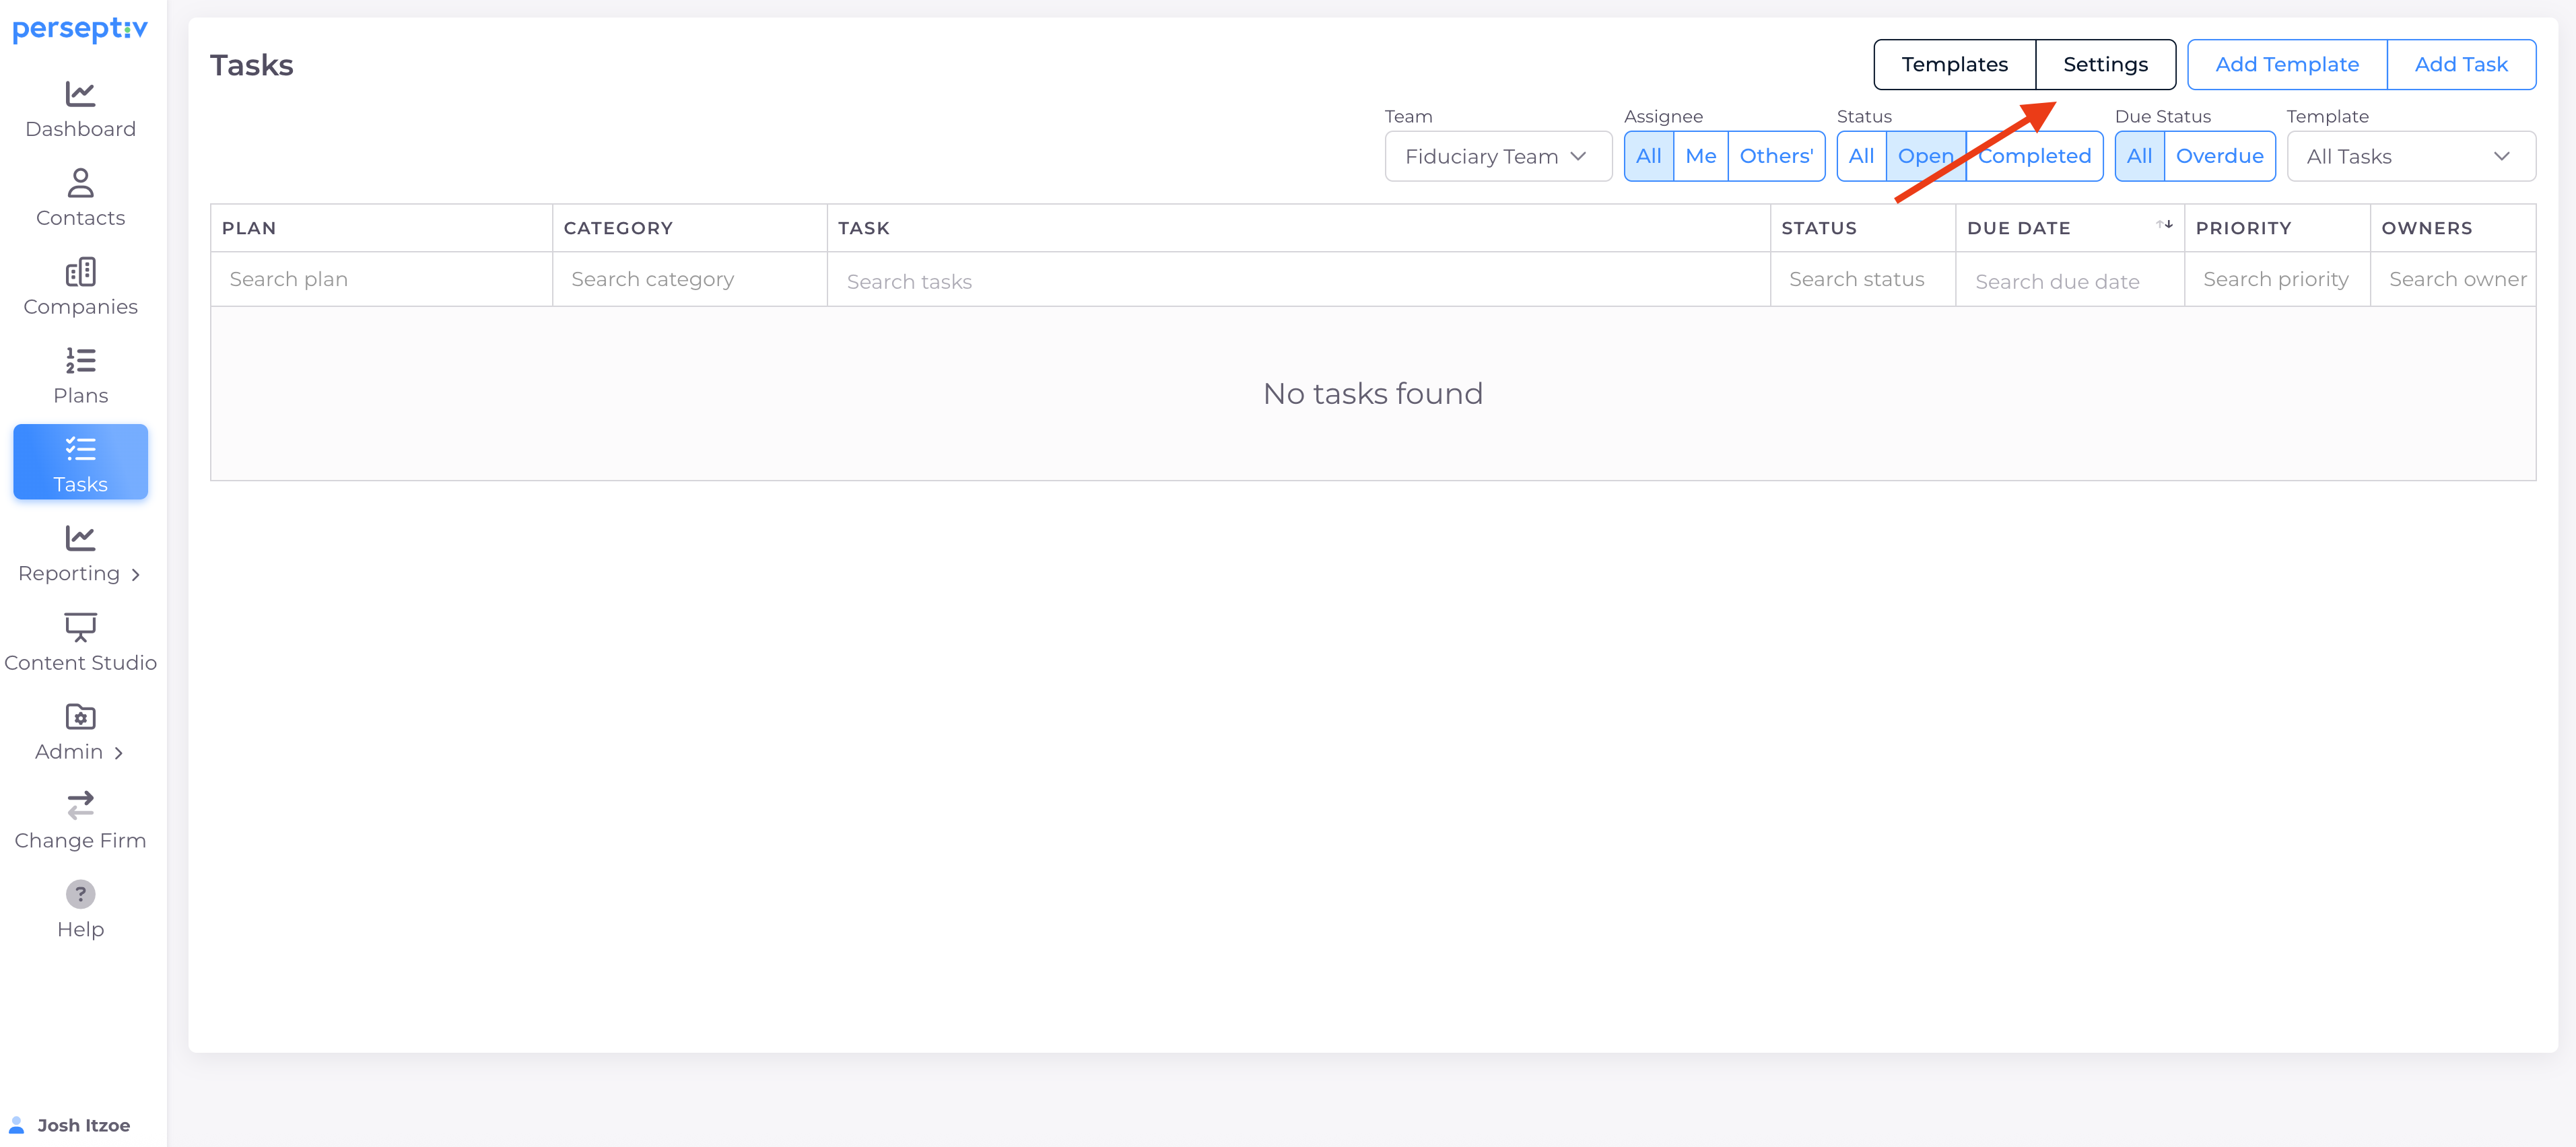The width and height of the screenshot is (2576, 1147).
Task: Expand the Reporting submenu
Action: pos(80,574)
